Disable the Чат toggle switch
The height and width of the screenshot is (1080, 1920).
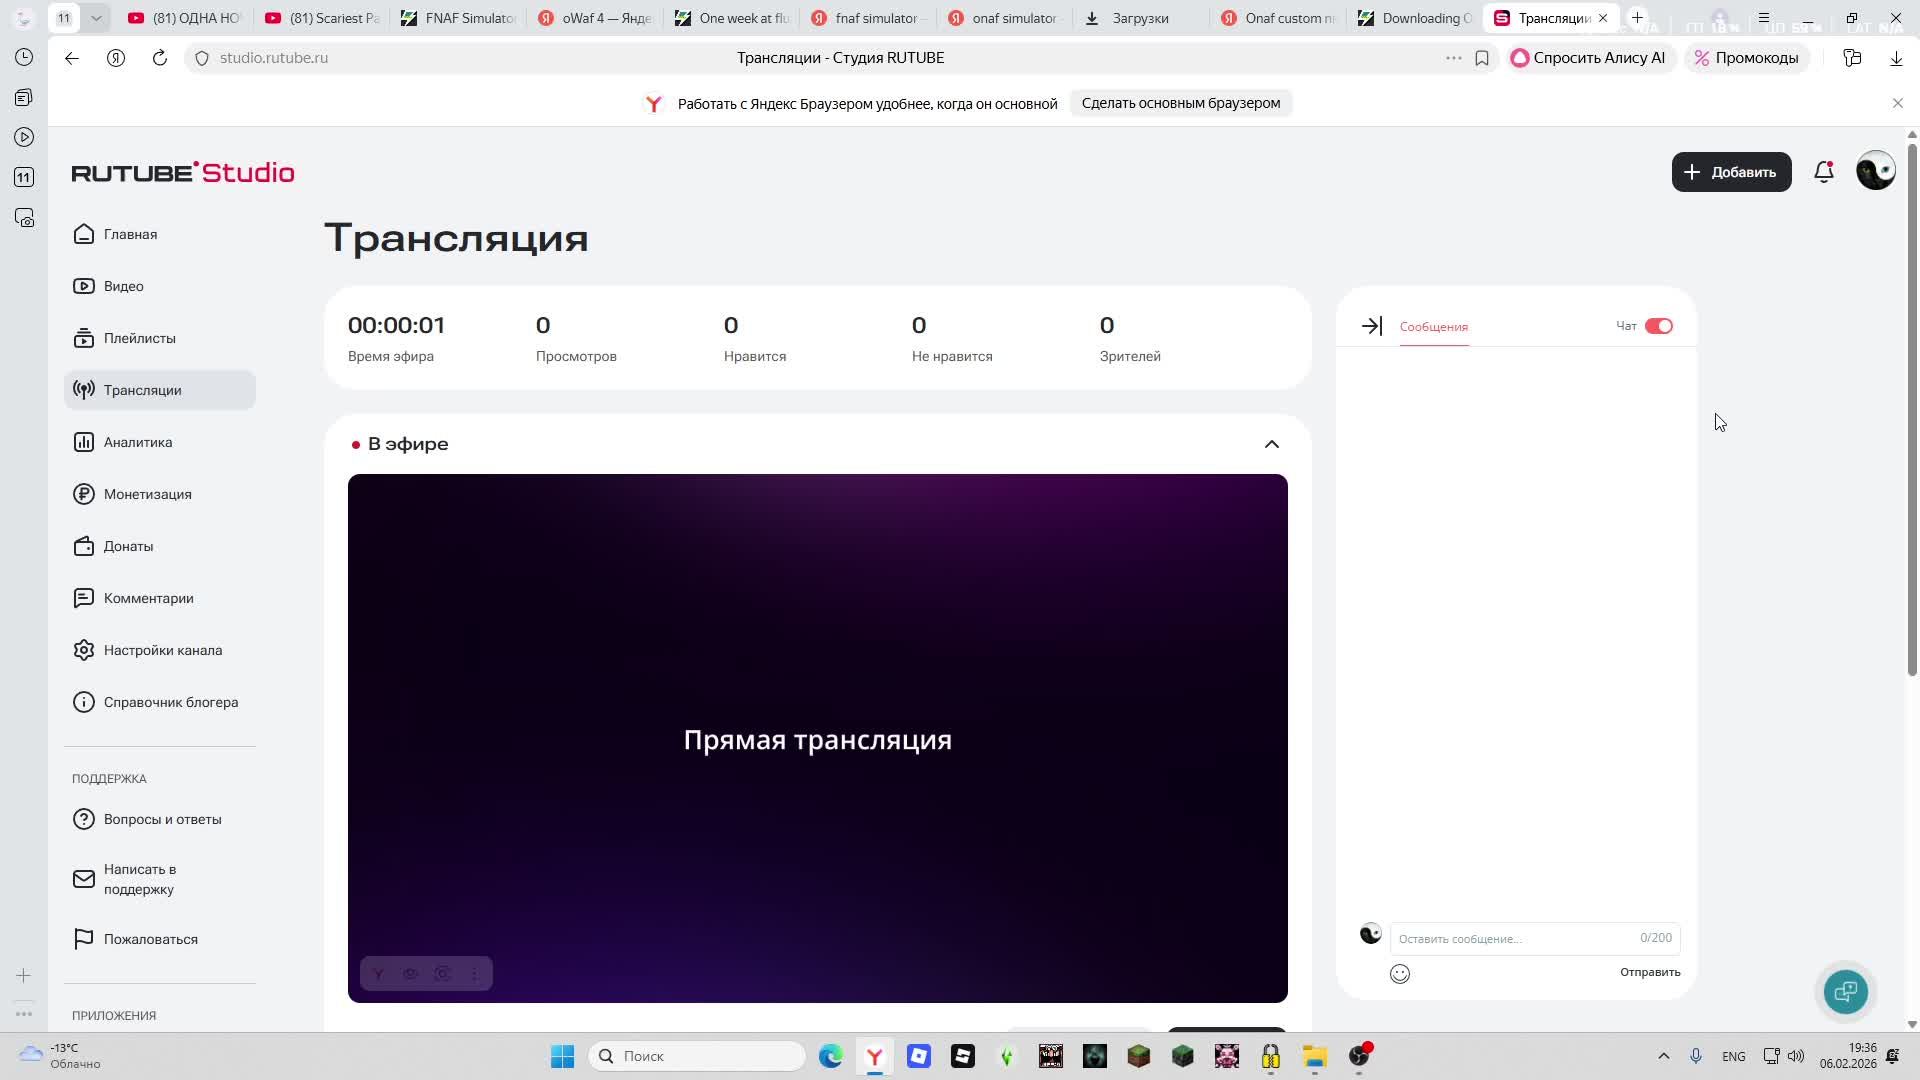click(1658, 326)
